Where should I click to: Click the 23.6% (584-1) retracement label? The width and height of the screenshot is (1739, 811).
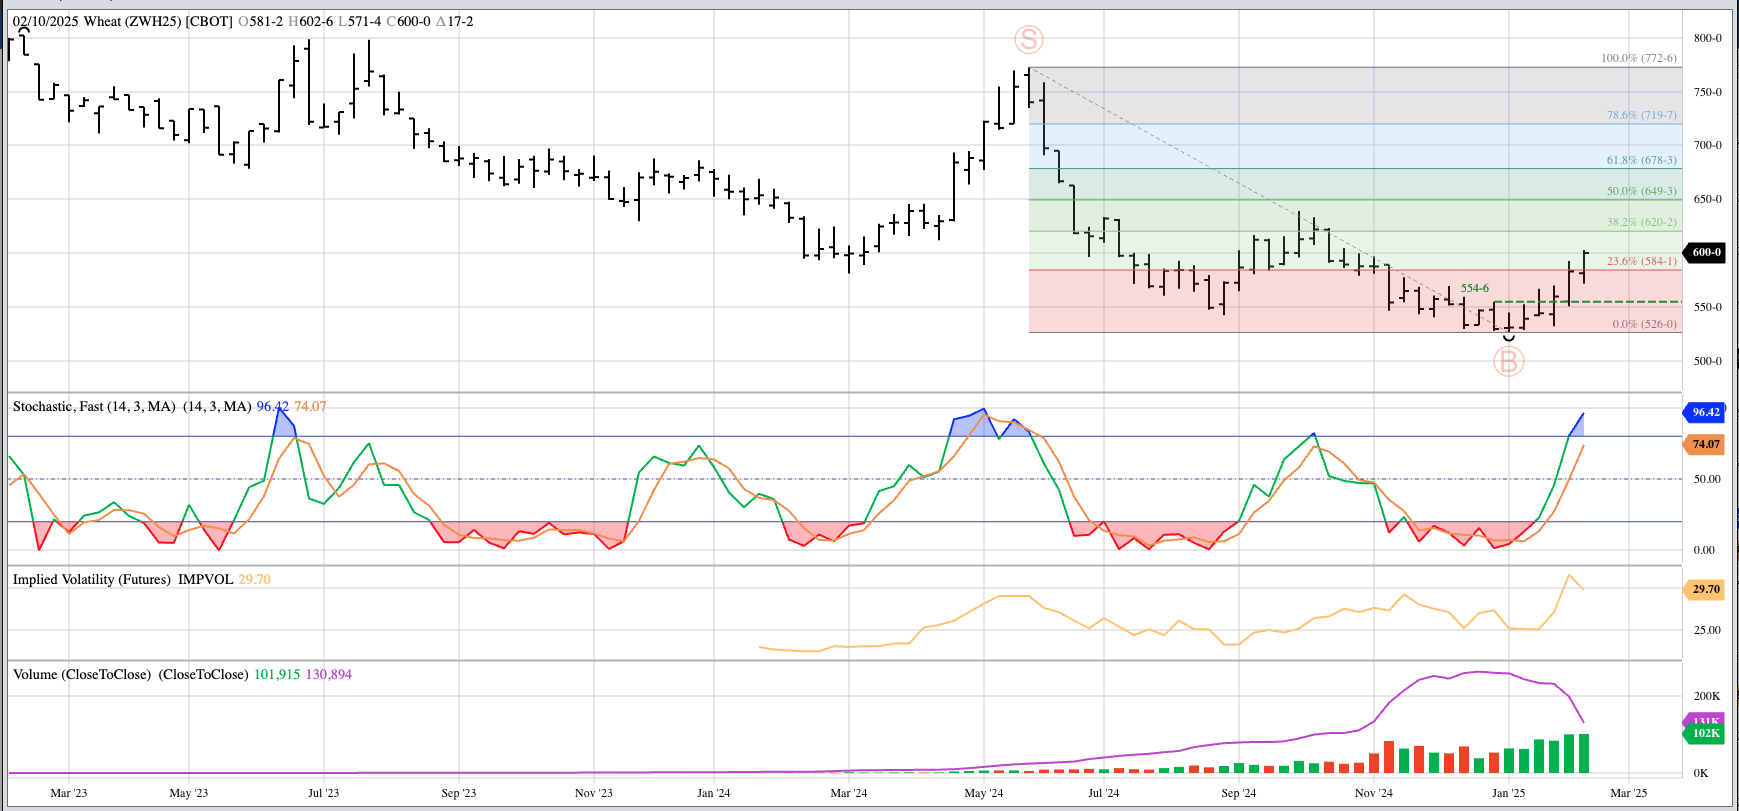[1641, 261]
